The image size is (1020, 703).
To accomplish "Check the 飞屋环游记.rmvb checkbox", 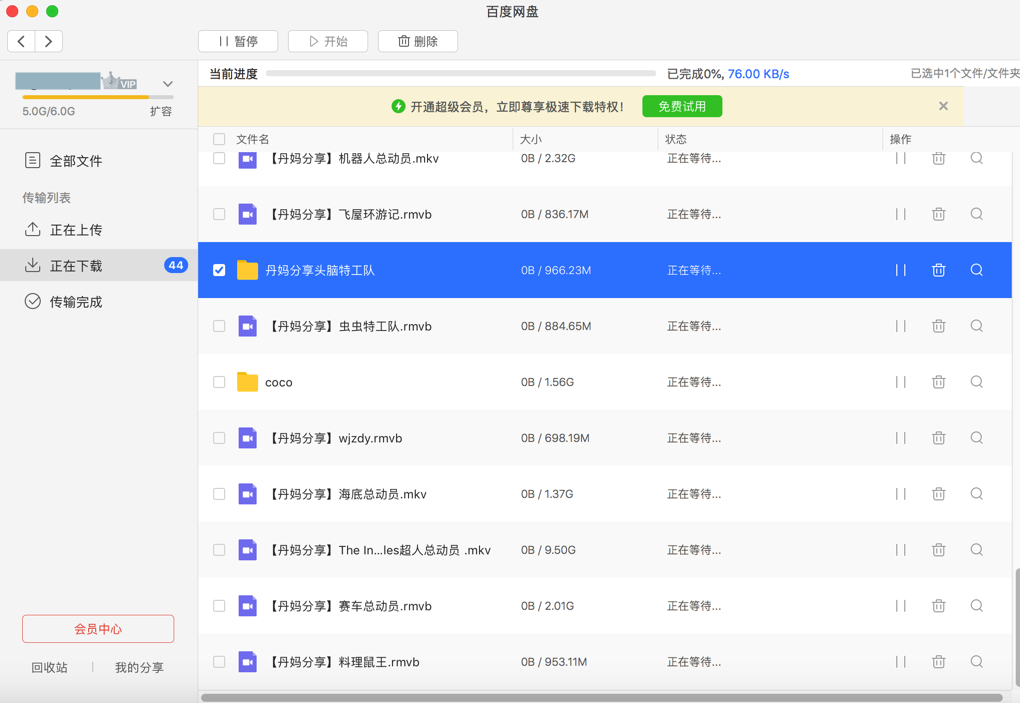I will point(219,214).
